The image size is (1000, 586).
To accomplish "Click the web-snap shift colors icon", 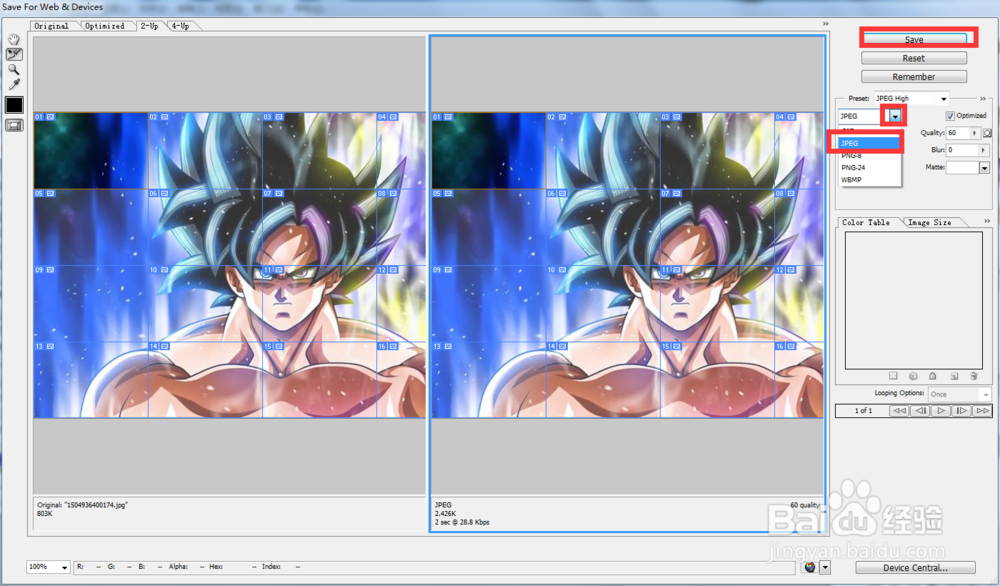I will 913,376.
